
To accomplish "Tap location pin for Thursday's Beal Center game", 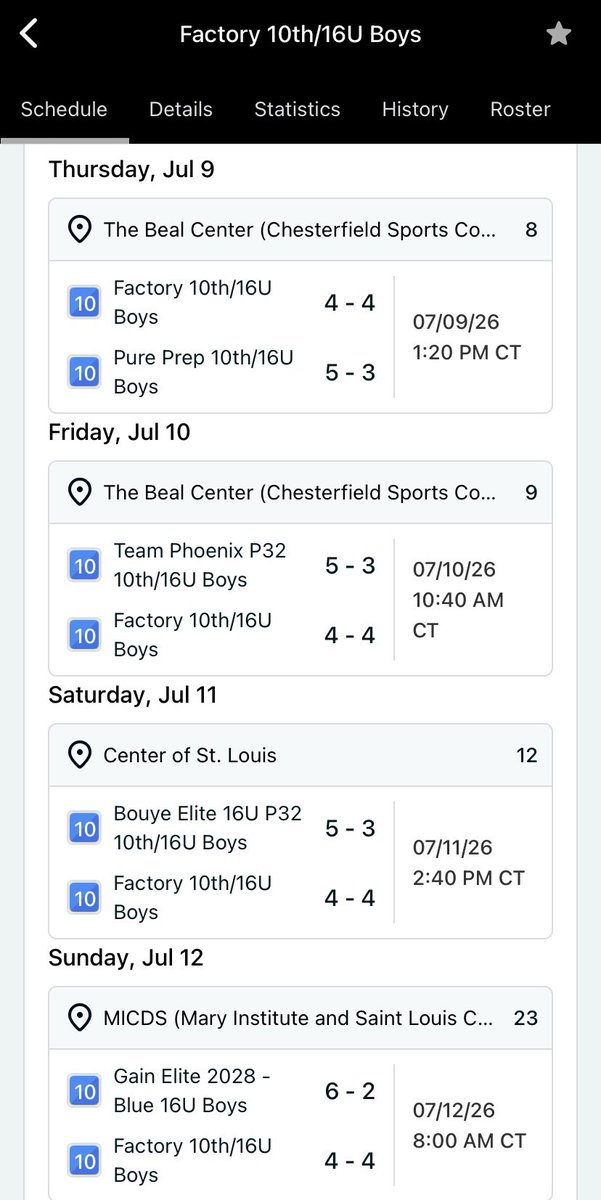I will point(79,230).
